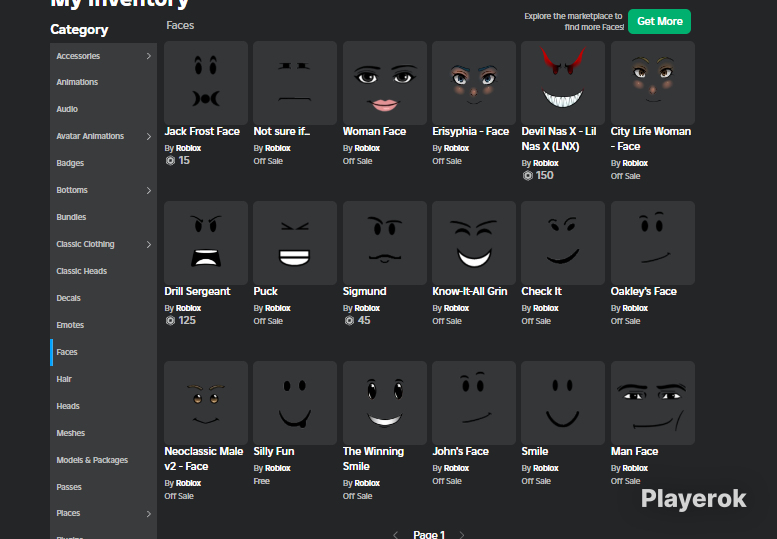Open the Check It face thumbnail
The image size is (777, 539).
click(563, 243)
